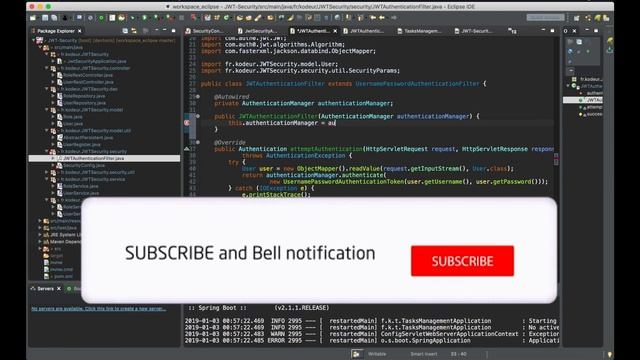The width and height of the screenshot is (640, 360).
Task: Click the lightbulb icon in the status bar
Action: (x=610, y=354)
